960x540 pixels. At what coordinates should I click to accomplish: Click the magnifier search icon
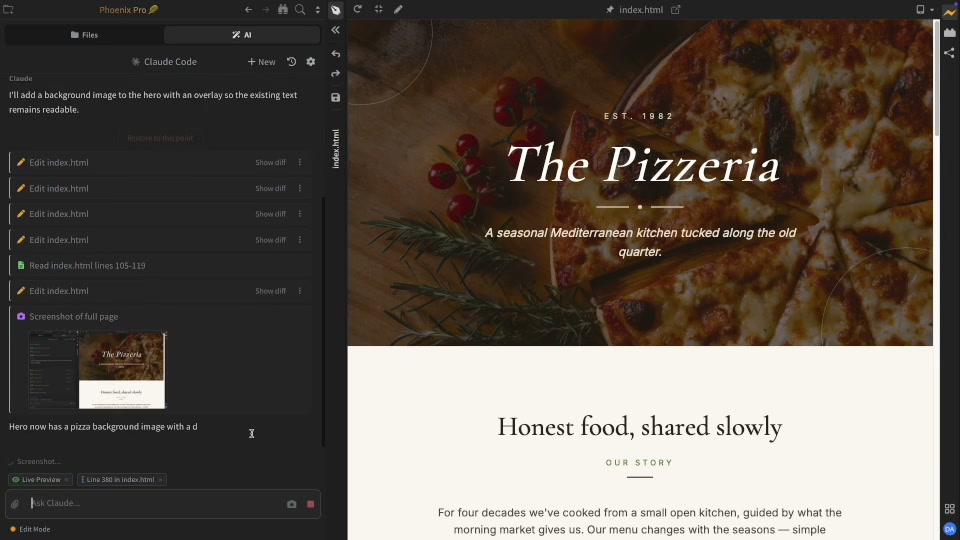pos(300,10)
